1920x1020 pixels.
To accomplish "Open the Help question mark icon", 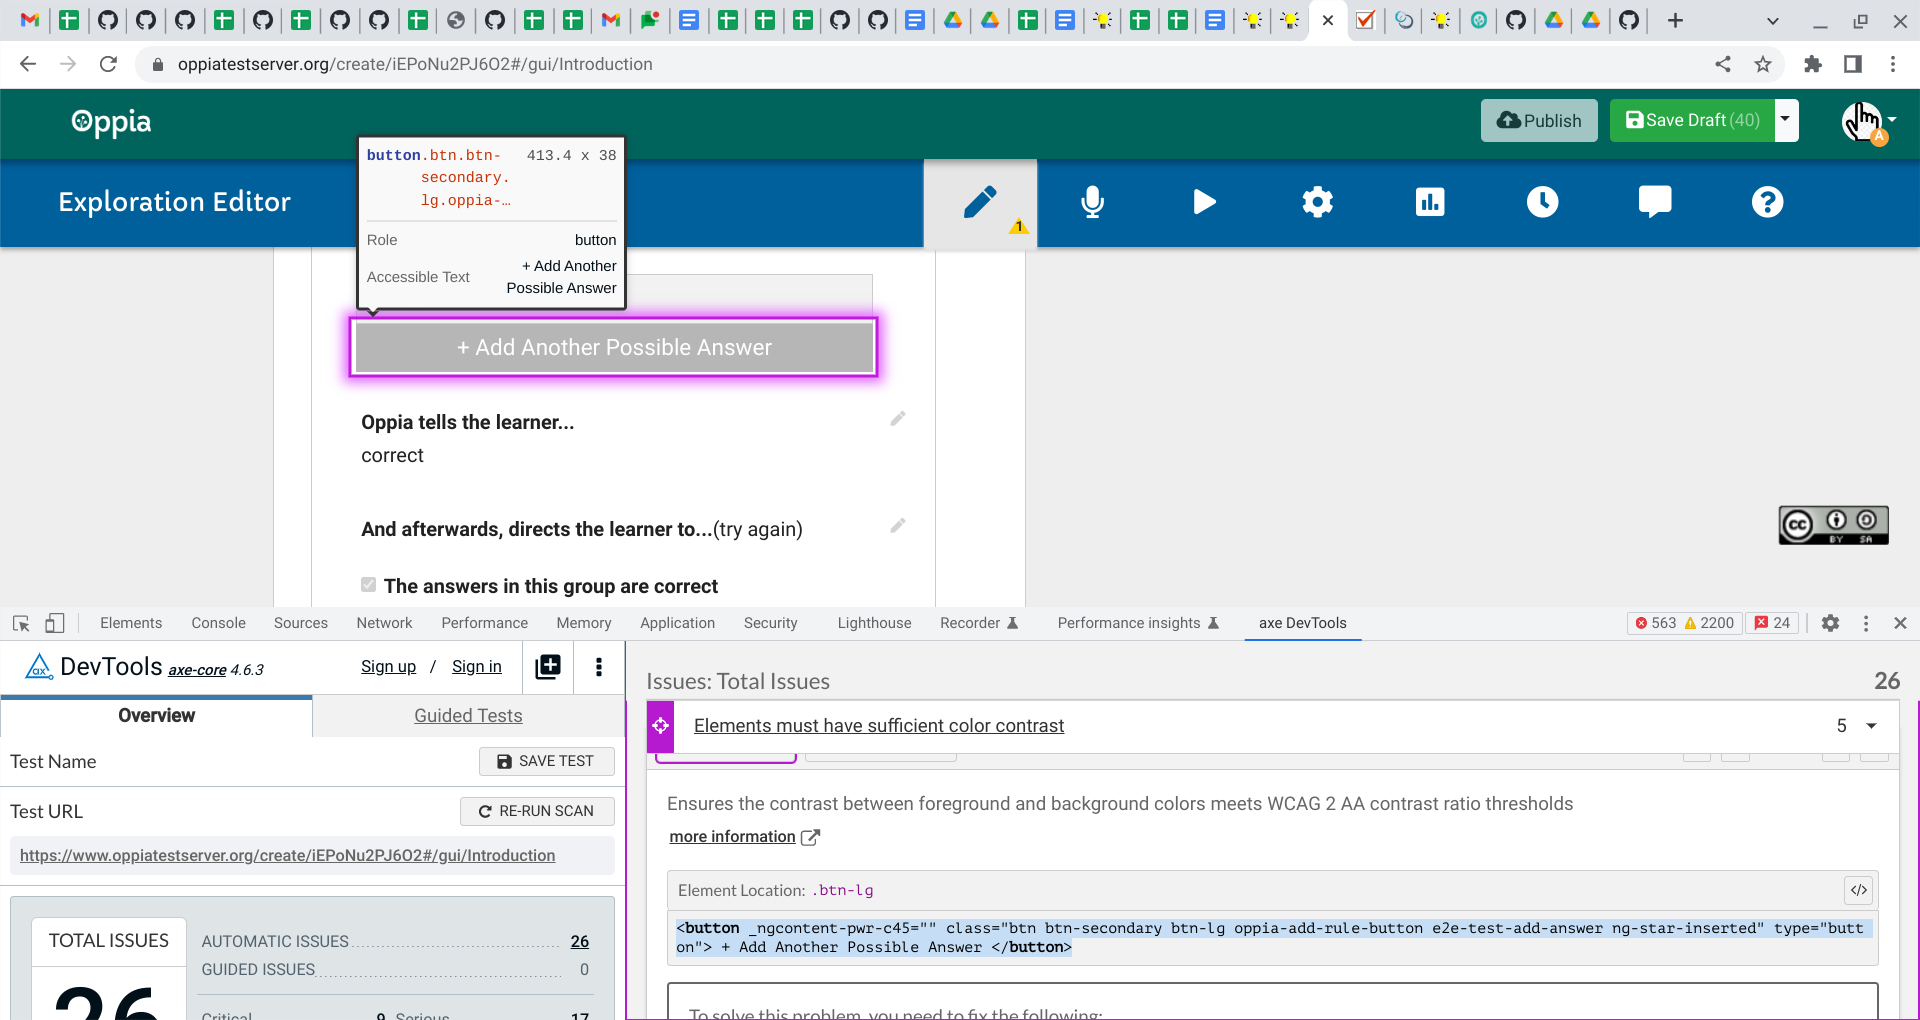I will click(1767, 202).
